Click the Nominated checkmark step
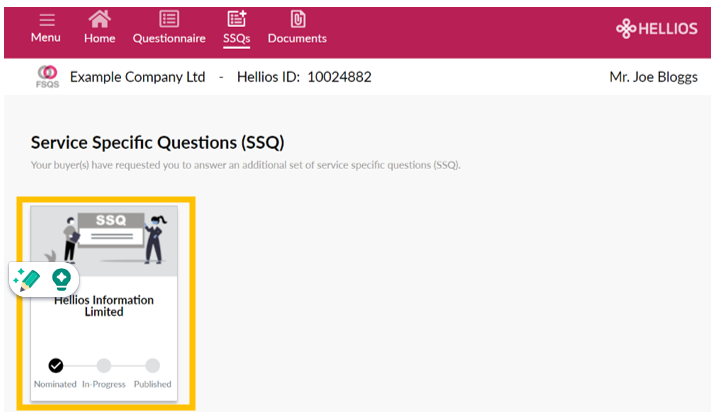This screenshot has width=719, height=420. [56, 366]
